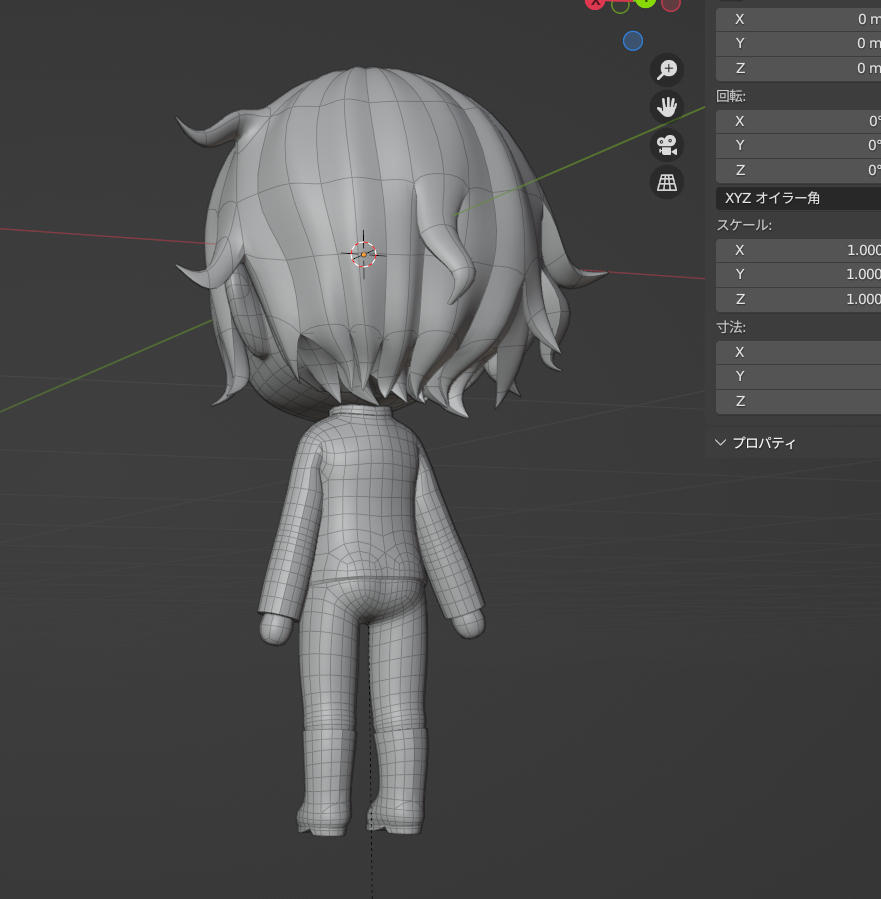Viewport: 881px width, 899px height.
Task: Click the スケール X value field
Action: tap(798, 250)
